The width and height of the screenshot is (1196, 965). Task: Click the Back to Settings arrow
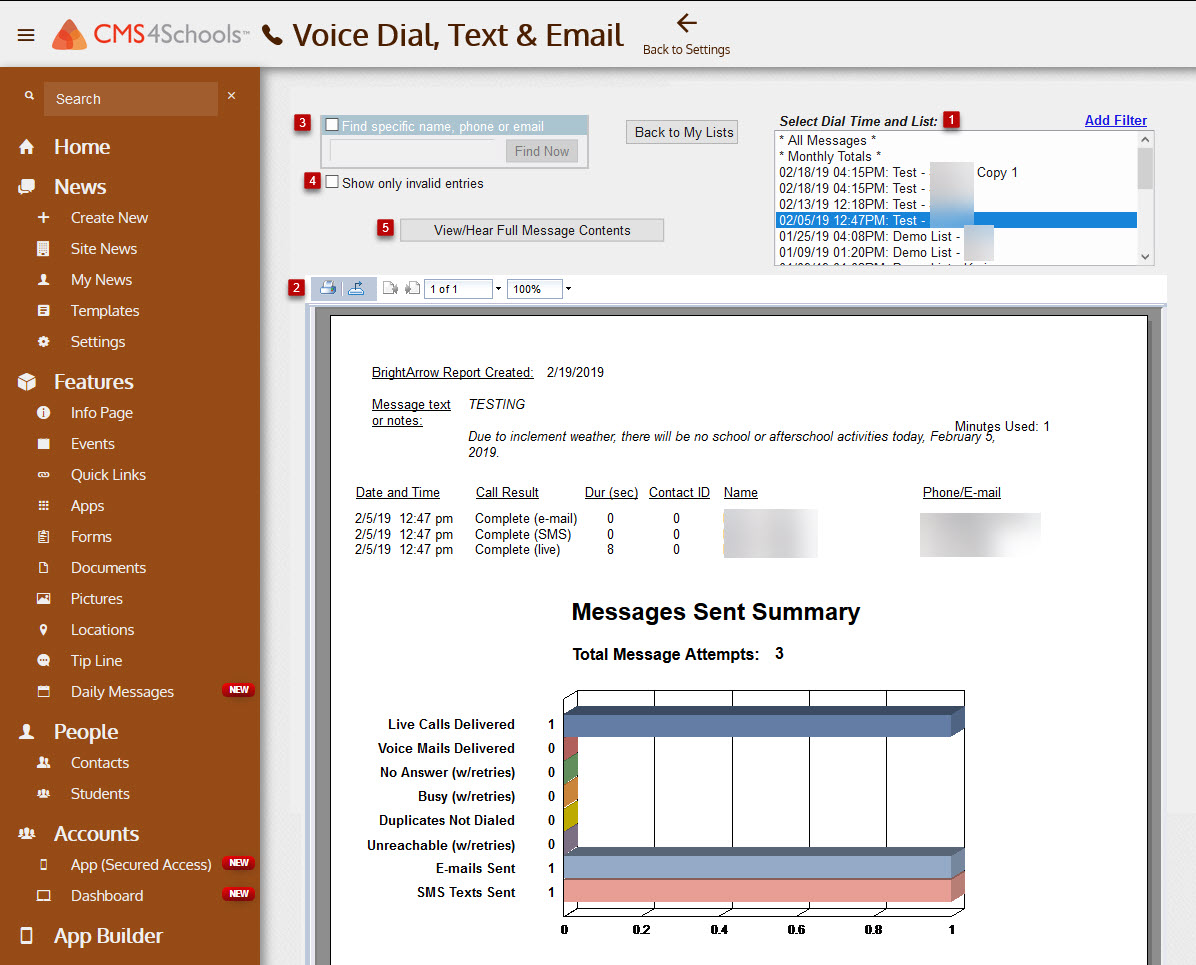point(686,23)
